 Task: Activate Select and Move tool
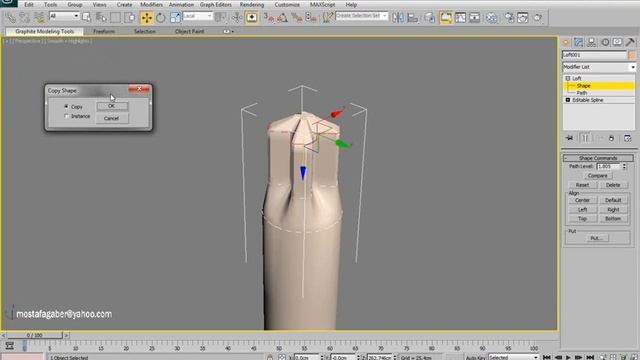146,18
